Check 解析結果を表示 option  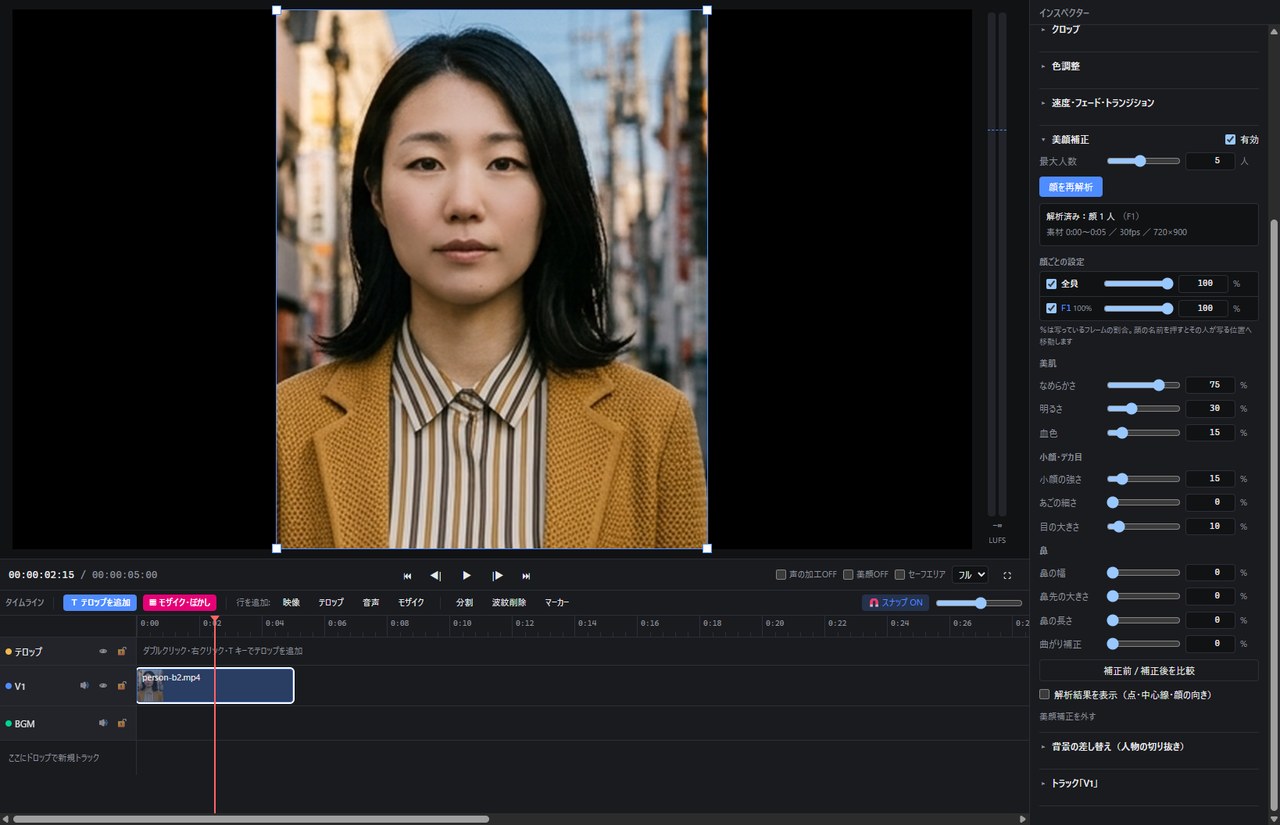pos(1045,694)
